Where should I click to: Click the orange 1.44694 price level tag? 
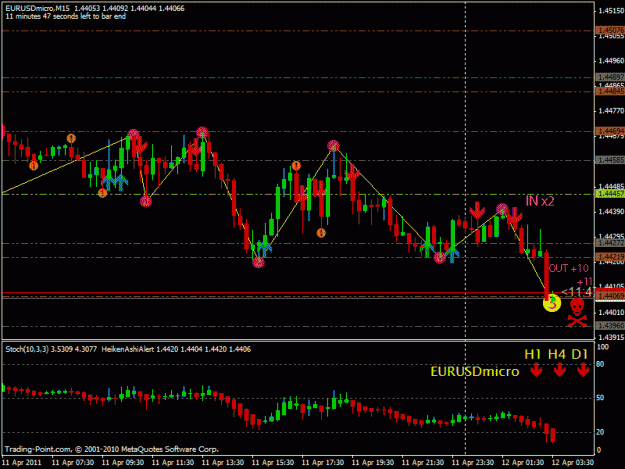[x=610, y=131]
